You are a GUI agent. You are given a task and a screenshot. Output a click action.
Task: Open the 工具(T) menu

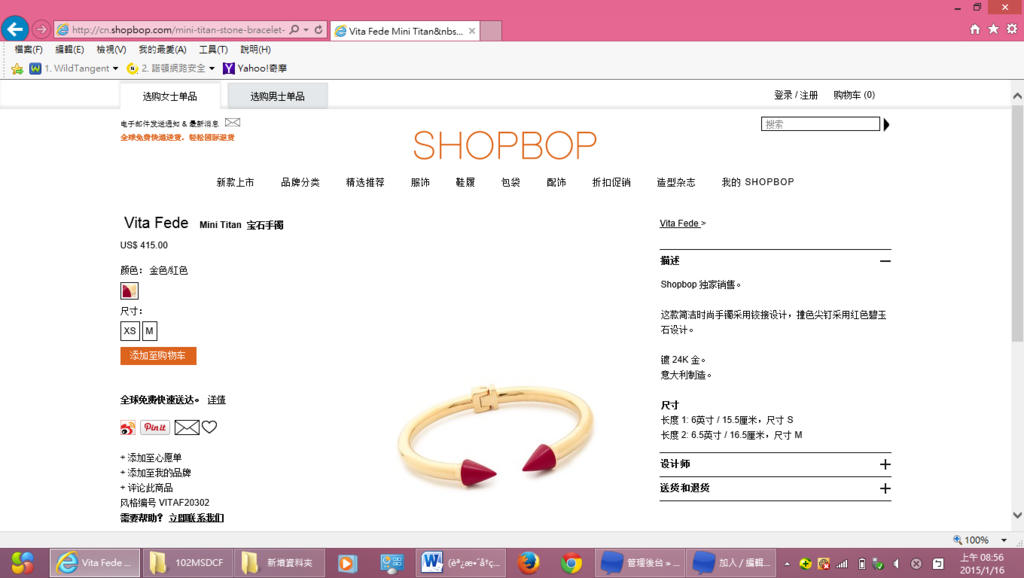click(x=214, y=50)
